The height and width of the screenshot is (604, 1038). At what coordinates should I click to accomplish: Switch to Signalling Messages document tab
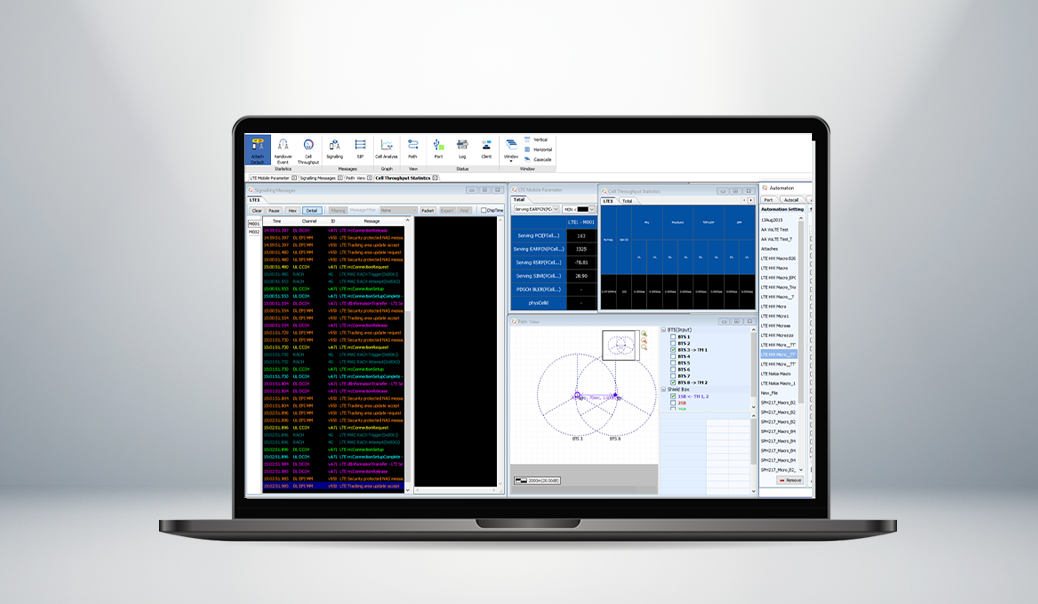(318, 177)
